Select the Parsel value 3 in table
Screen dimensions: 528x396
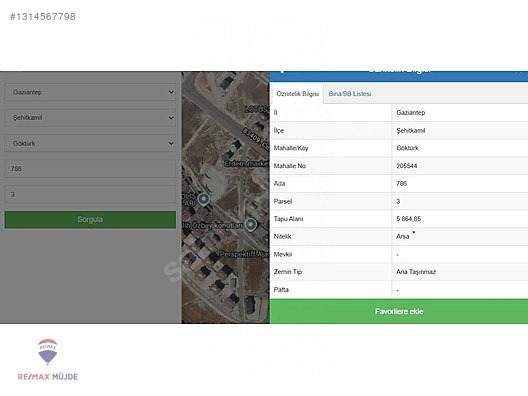[398, 201]
